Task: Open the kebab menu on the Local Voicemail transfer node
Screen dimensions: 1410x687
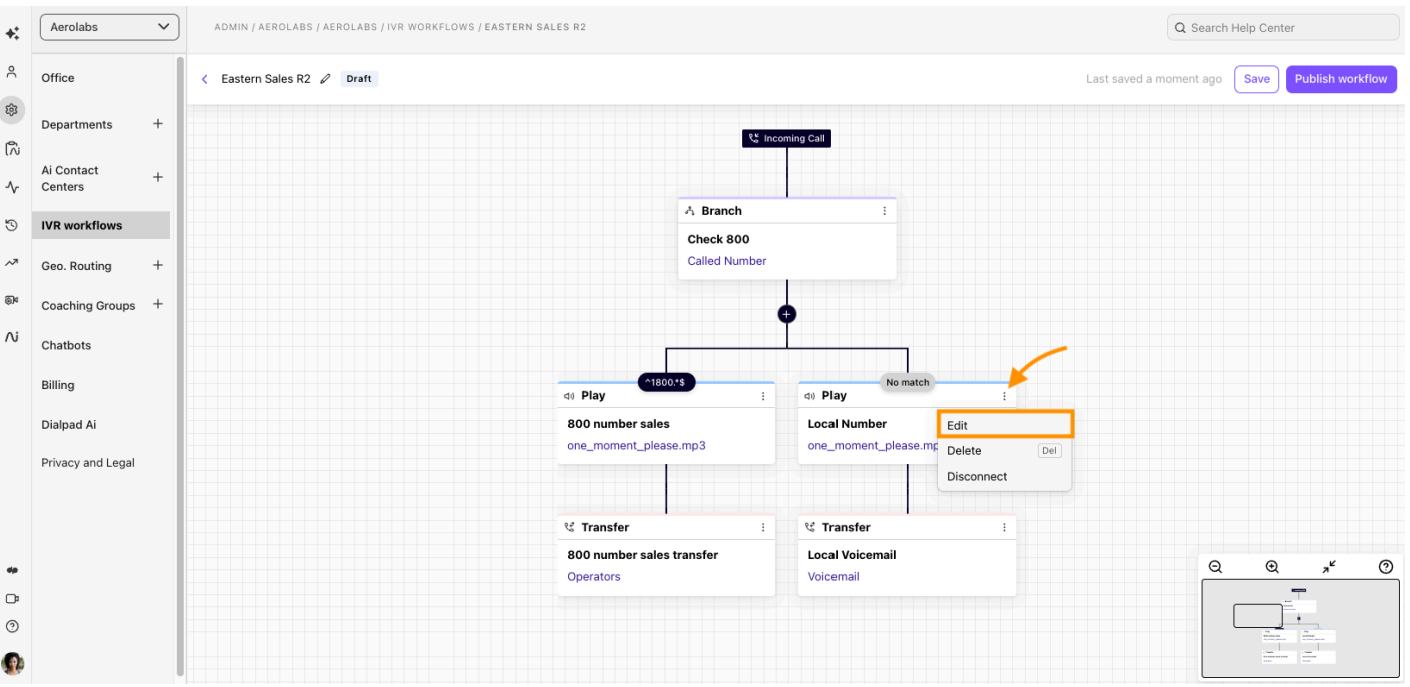Action: click(1004, 527)
